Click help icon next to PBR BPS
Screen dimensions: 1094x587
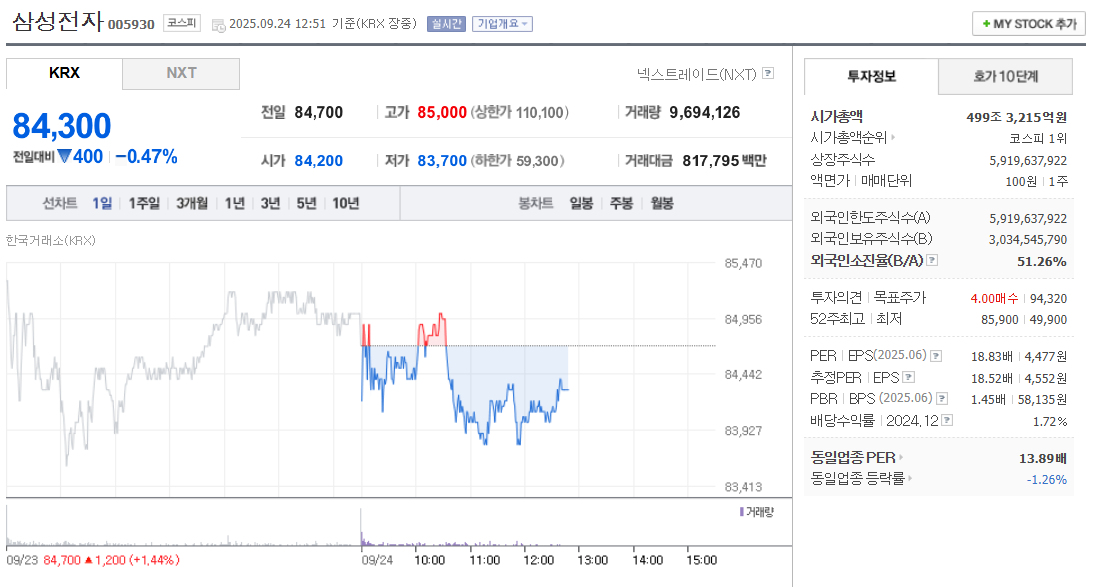pyautogui.click(x=942, y=399)
